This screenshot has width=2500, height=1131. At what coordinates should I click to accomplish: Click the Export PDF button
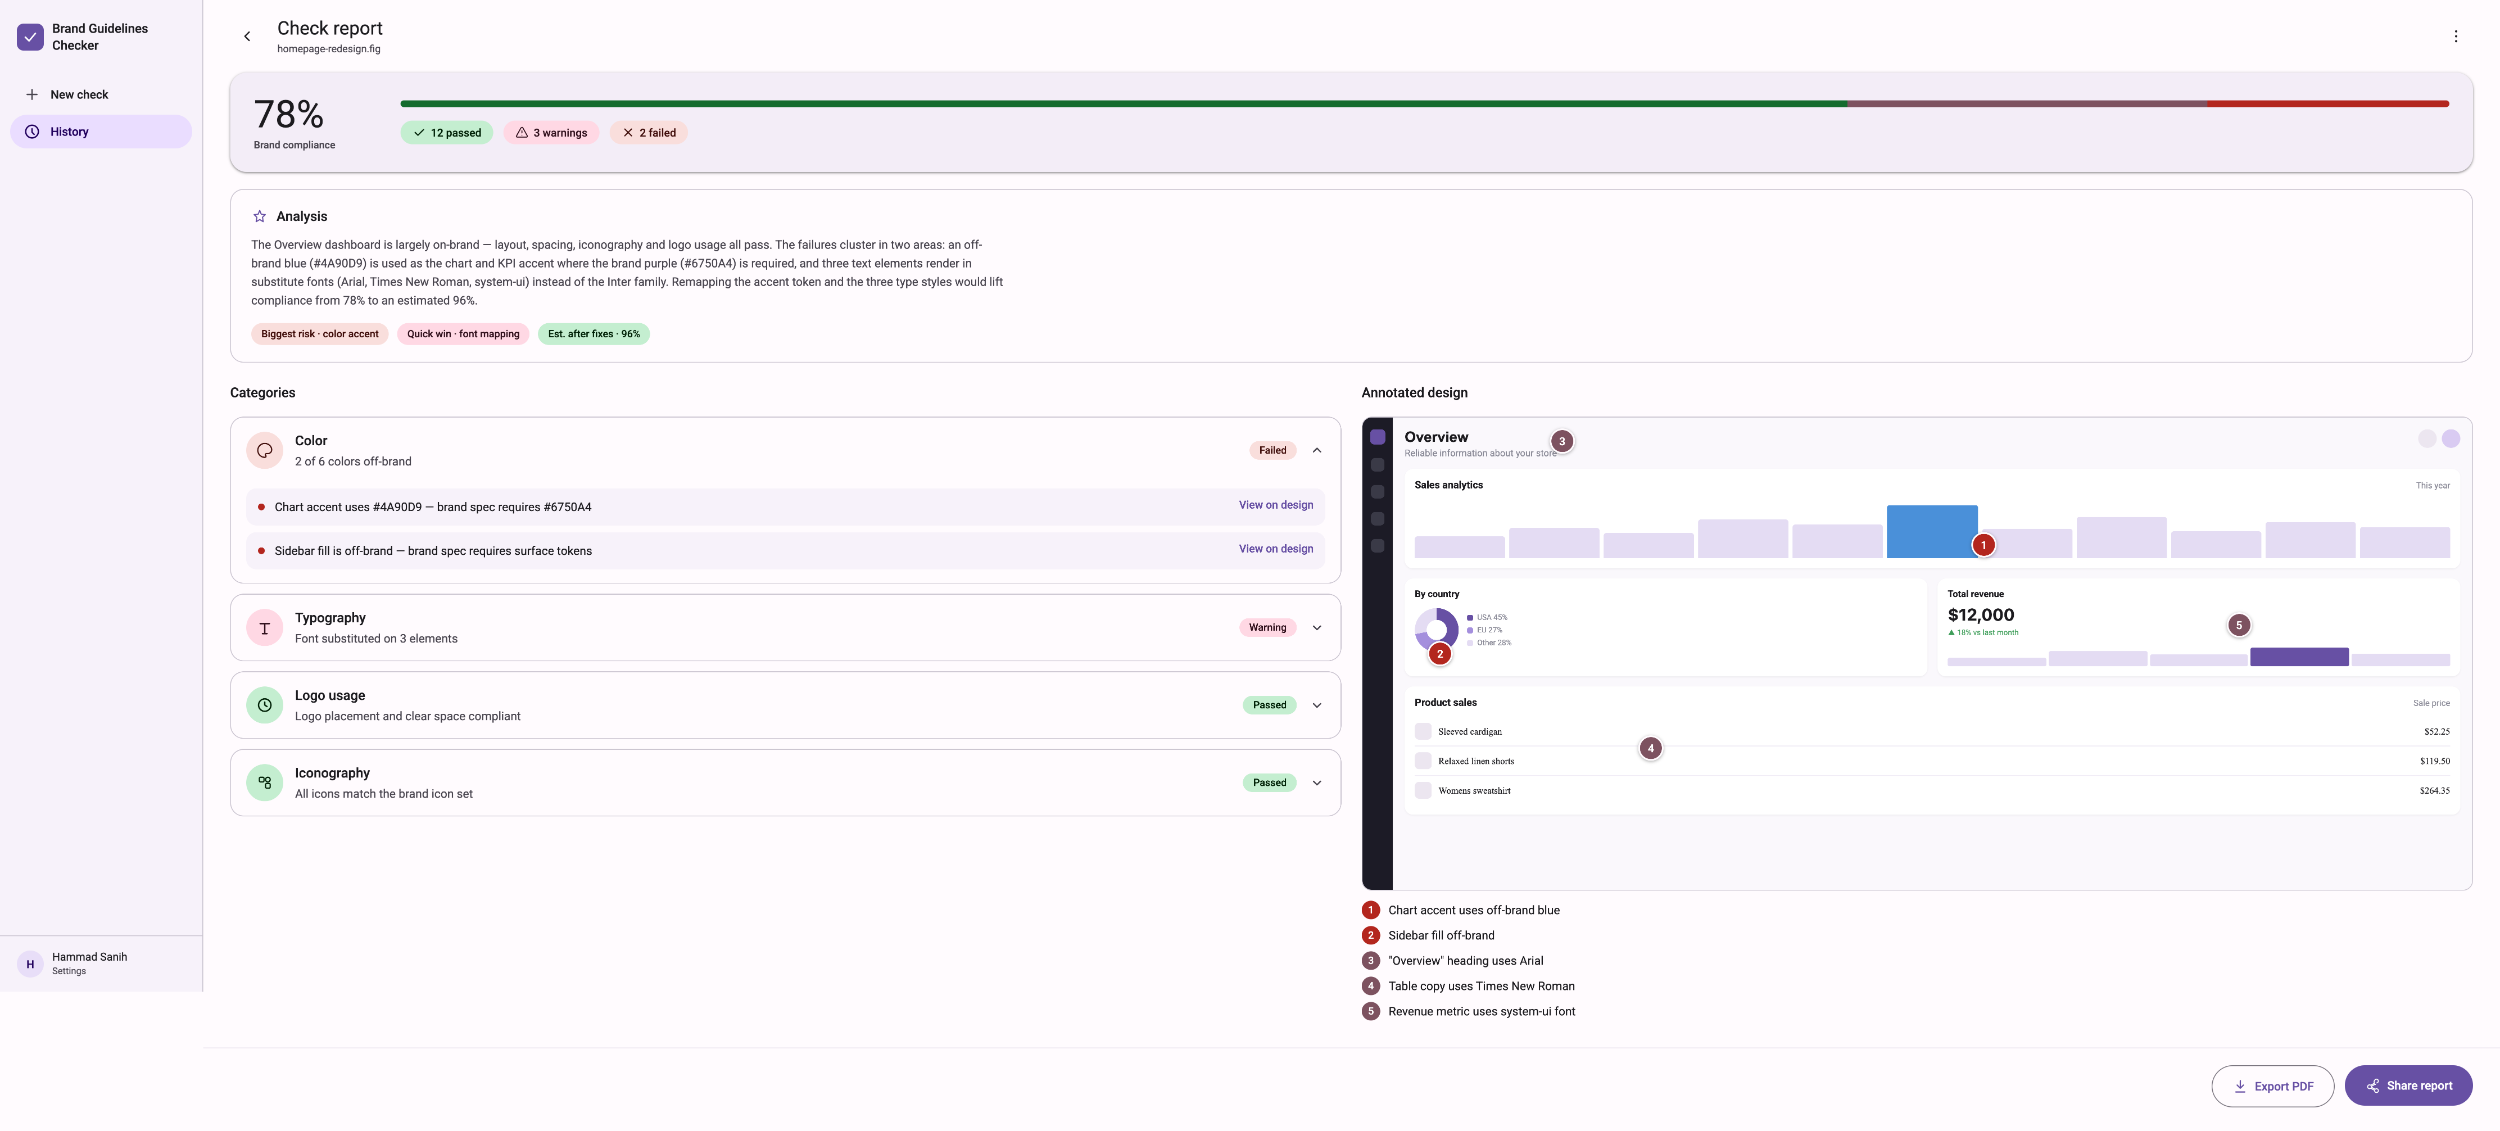[x=2272, y=1086]
